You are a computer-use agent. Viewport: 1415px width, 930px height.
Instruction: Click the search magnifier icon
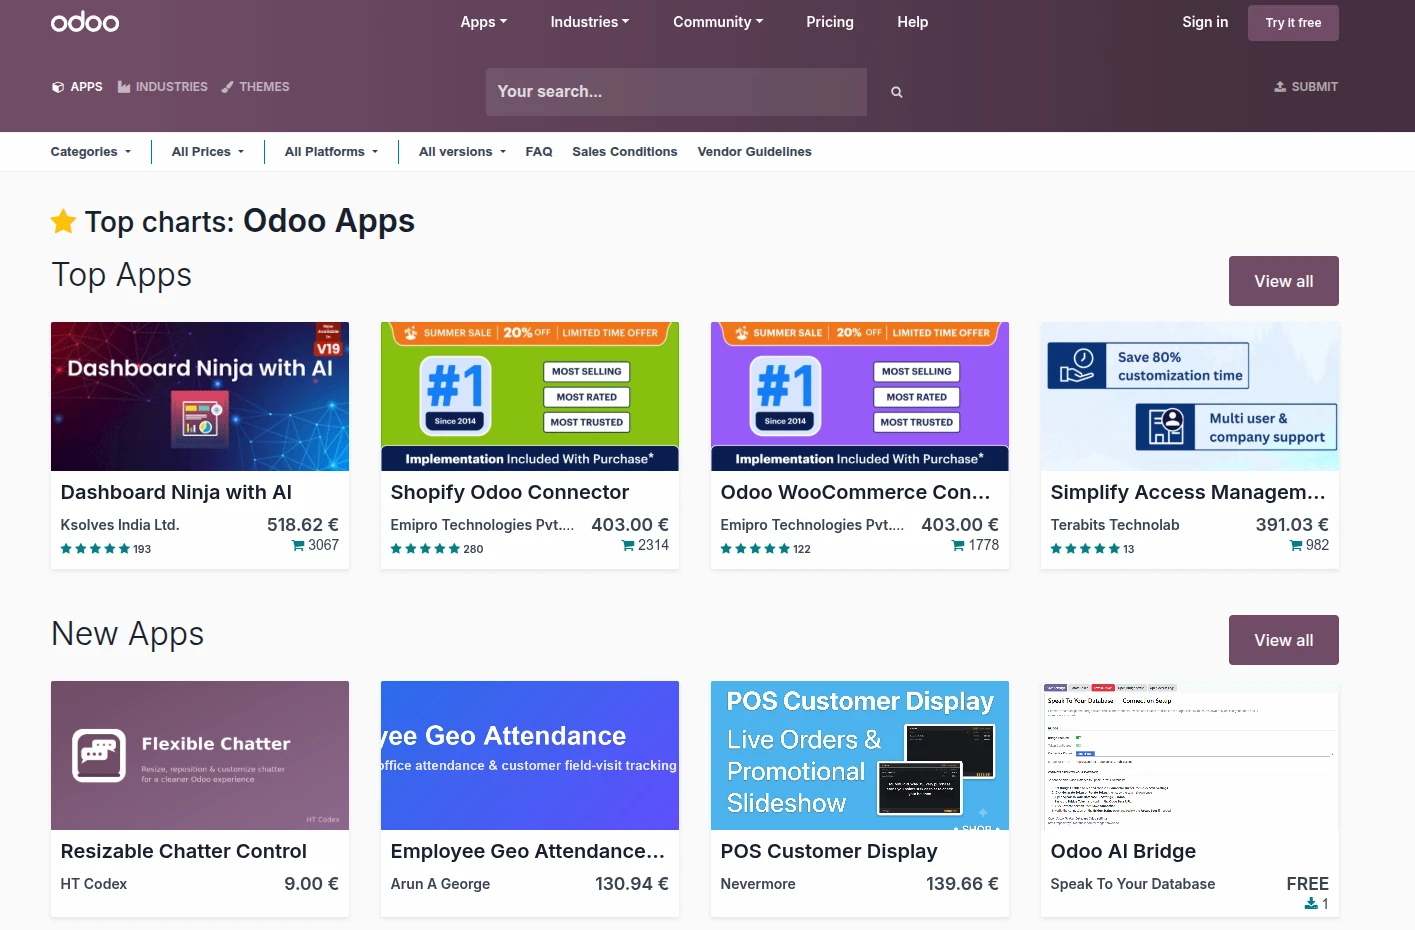coord(897,92)
